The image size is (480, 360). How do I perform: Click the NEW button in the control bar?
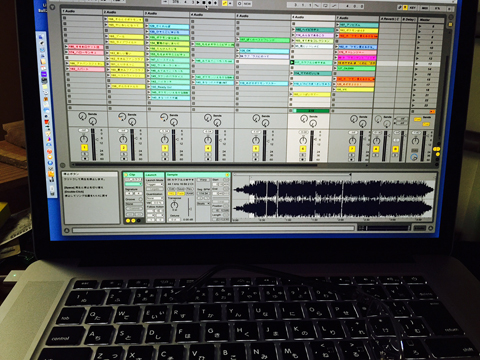tap(247, 4)
